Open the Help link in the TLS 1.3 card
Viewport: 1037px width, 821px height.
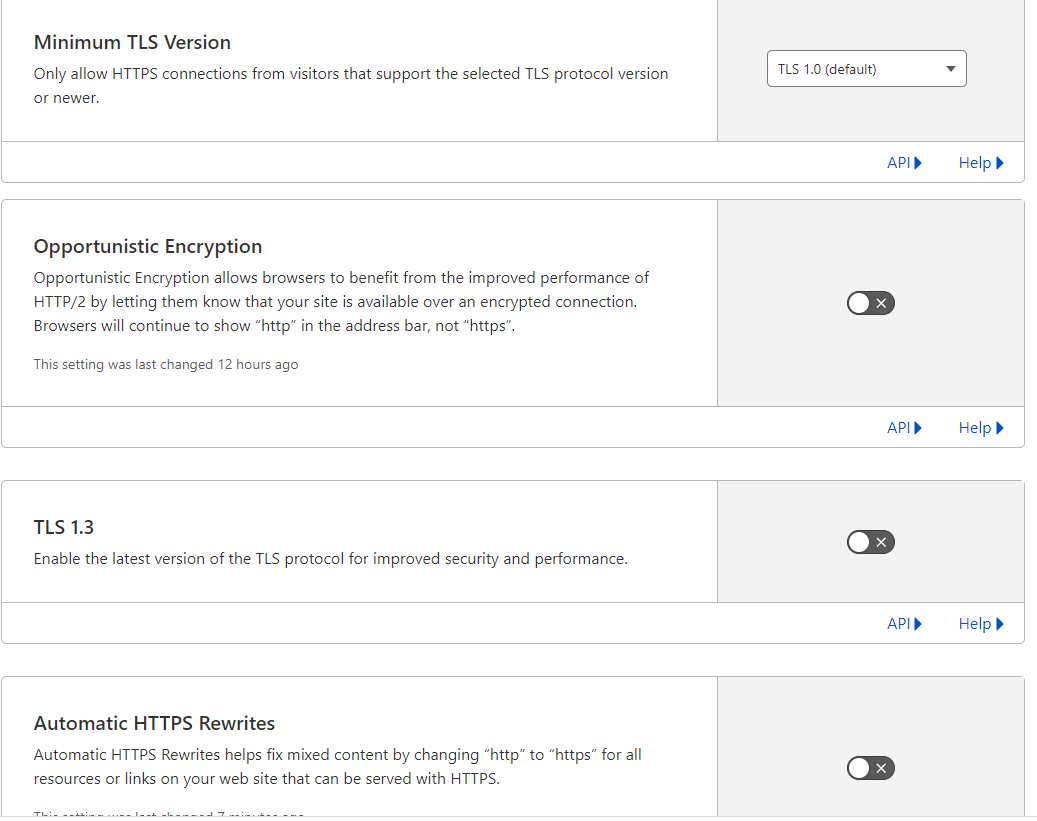tap(974, 624)
